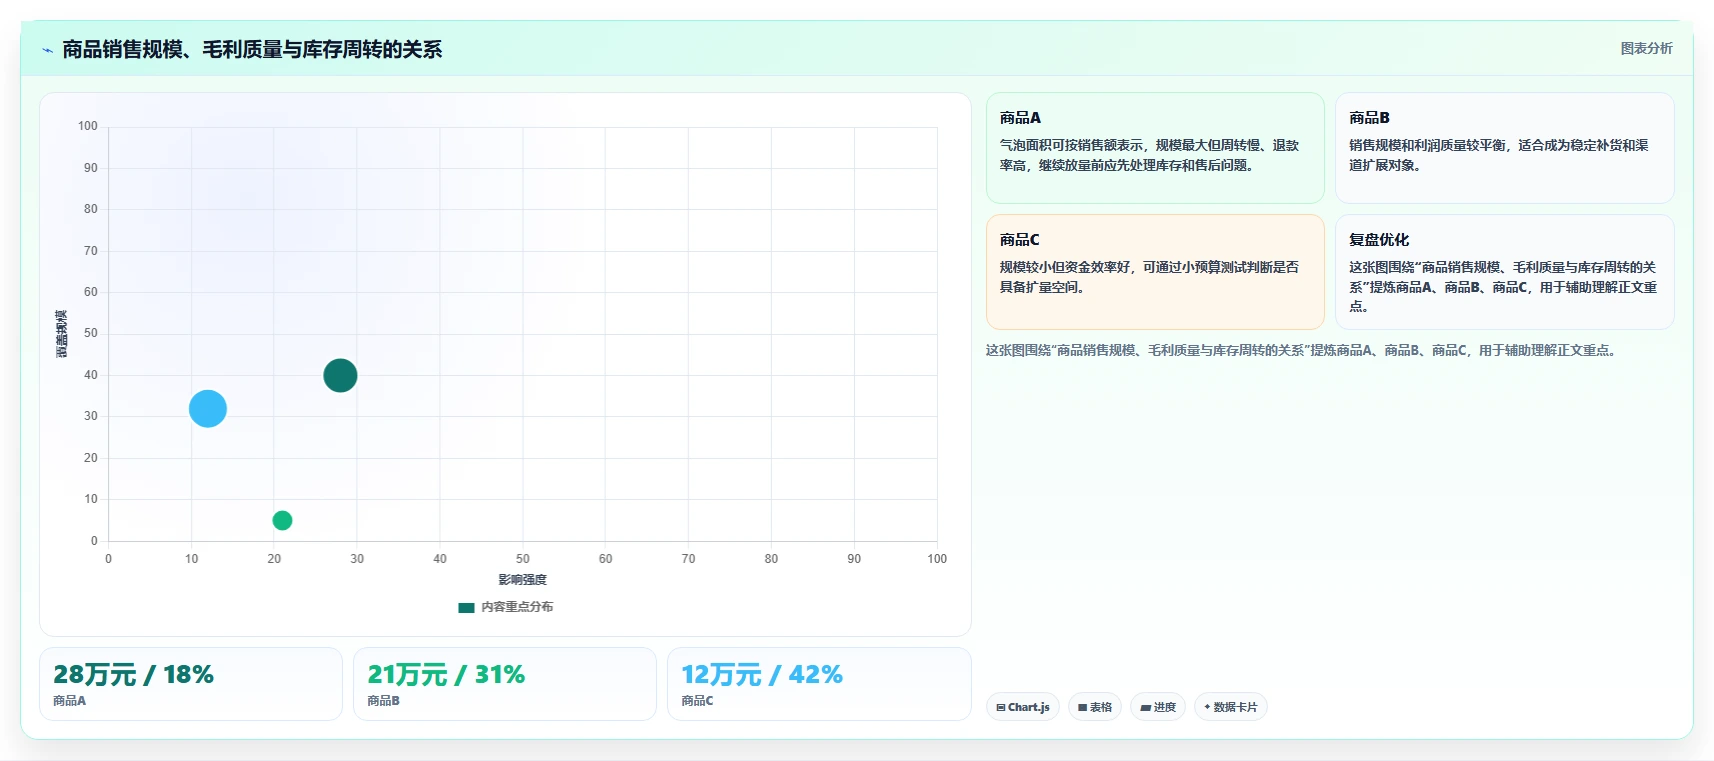Click the small green bubble in the chart
Viewport: 1714px width, 761px height.
[282, 520]
